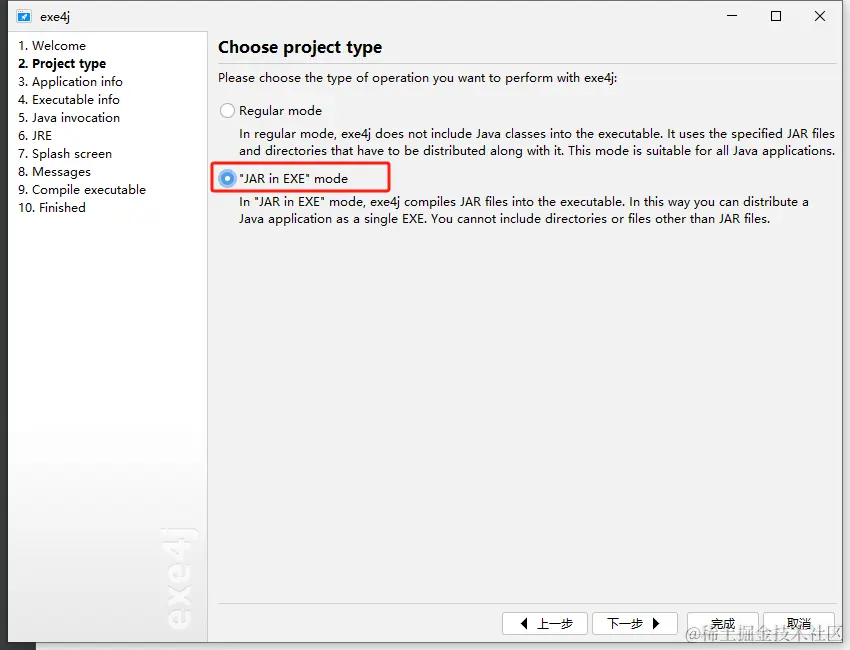Click the "Choose project type" heading
The width and height of the screenshot is (850, 650).
click(x=300, y=48)
